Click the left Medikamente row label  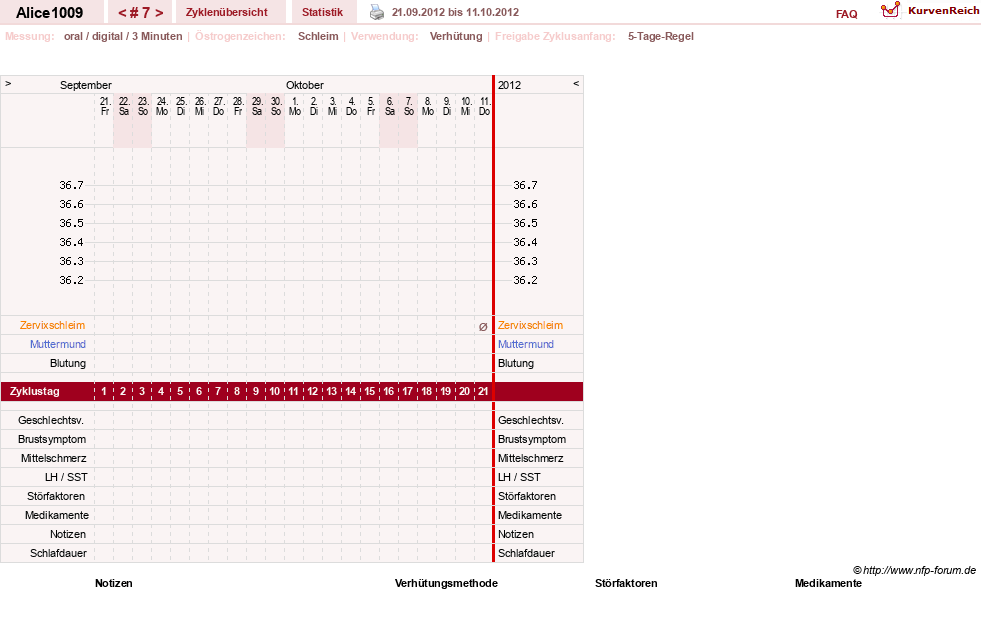click(x=57, y=515)
